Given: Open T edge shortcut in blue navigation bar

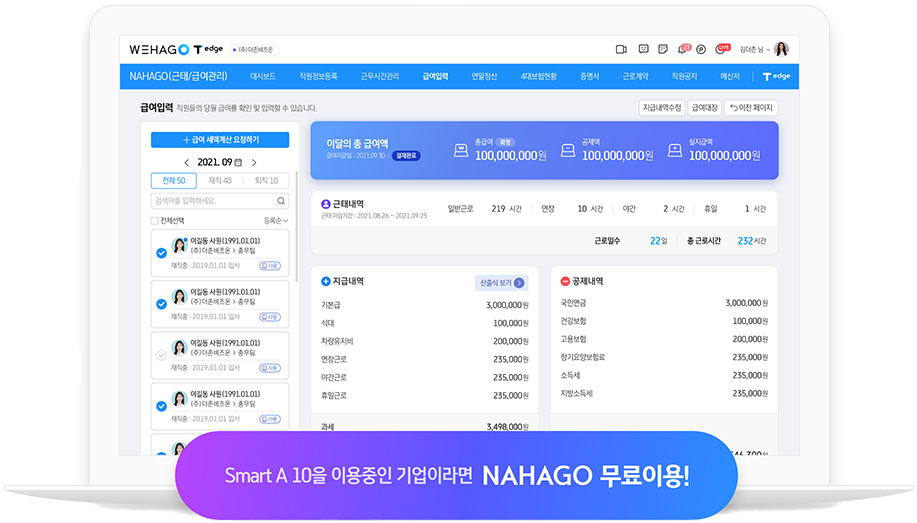Looking at the screenshot, I should click(777, 77).
